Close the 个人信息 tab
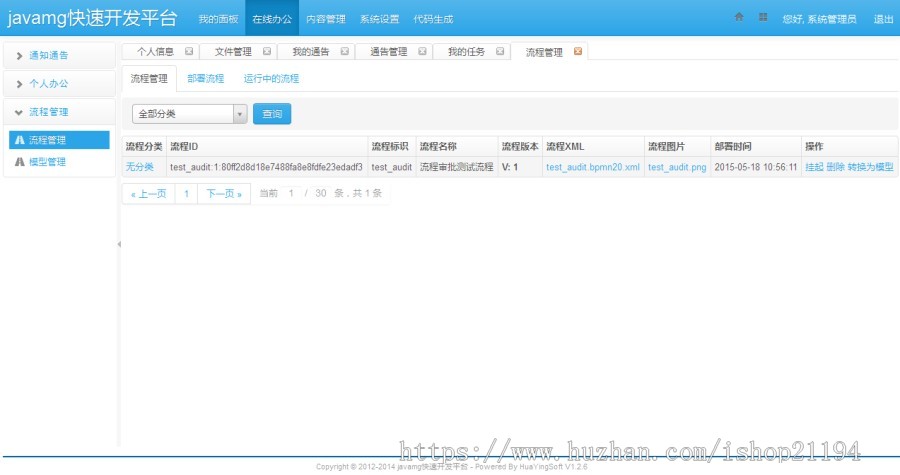The image size is (900, 475). (x=189, y=51)
